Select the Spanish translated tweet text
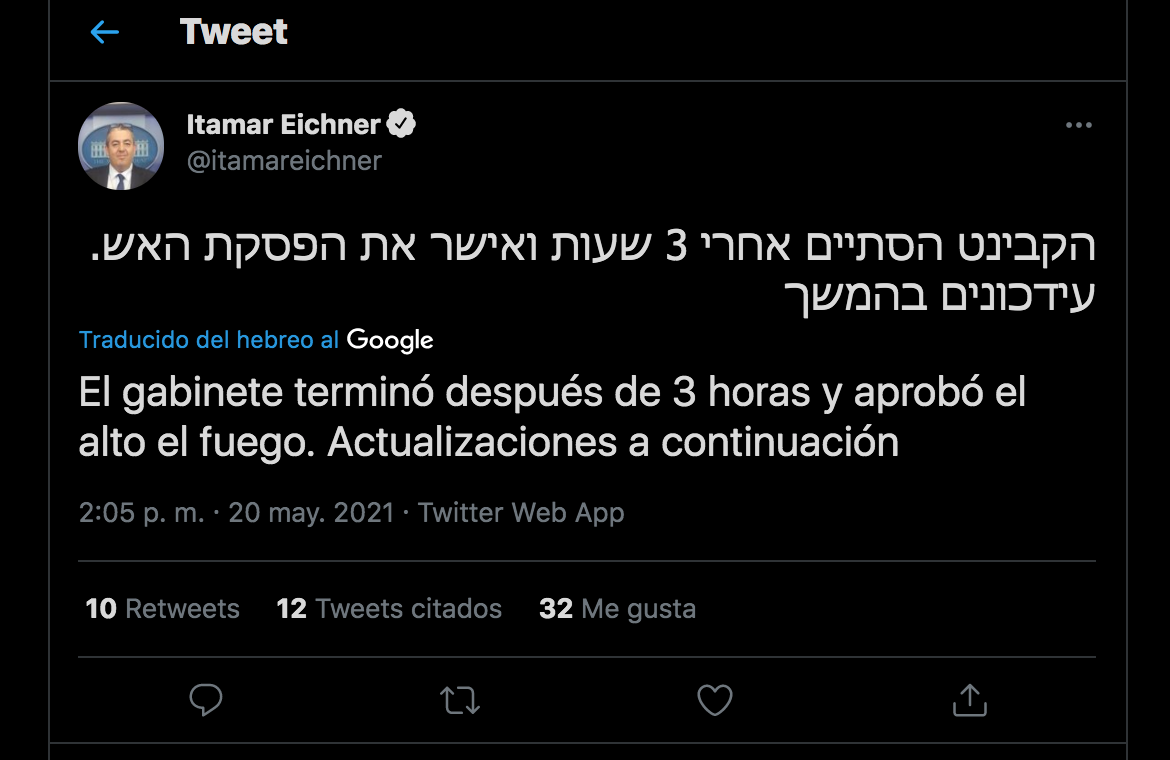 552,417
